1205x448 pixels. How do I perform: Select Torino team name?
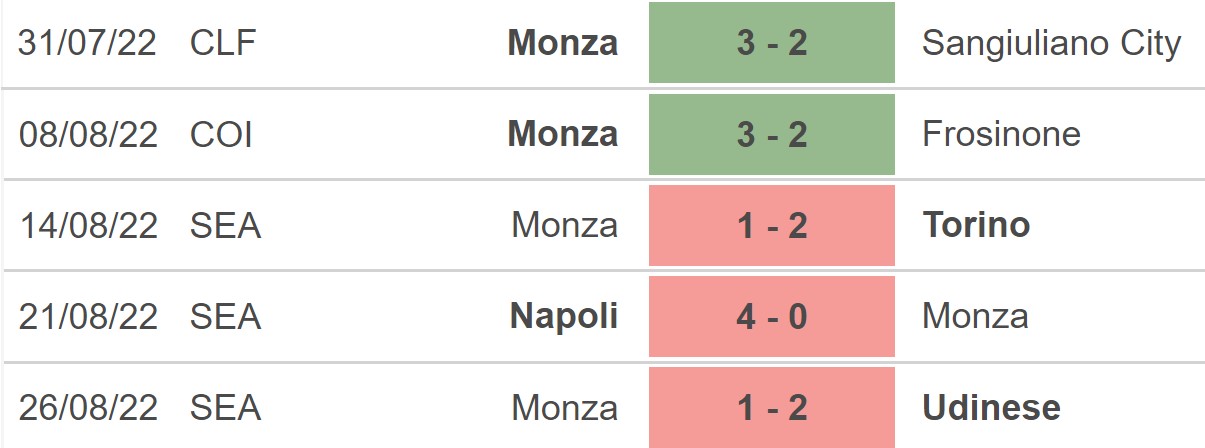click(976, 225)
